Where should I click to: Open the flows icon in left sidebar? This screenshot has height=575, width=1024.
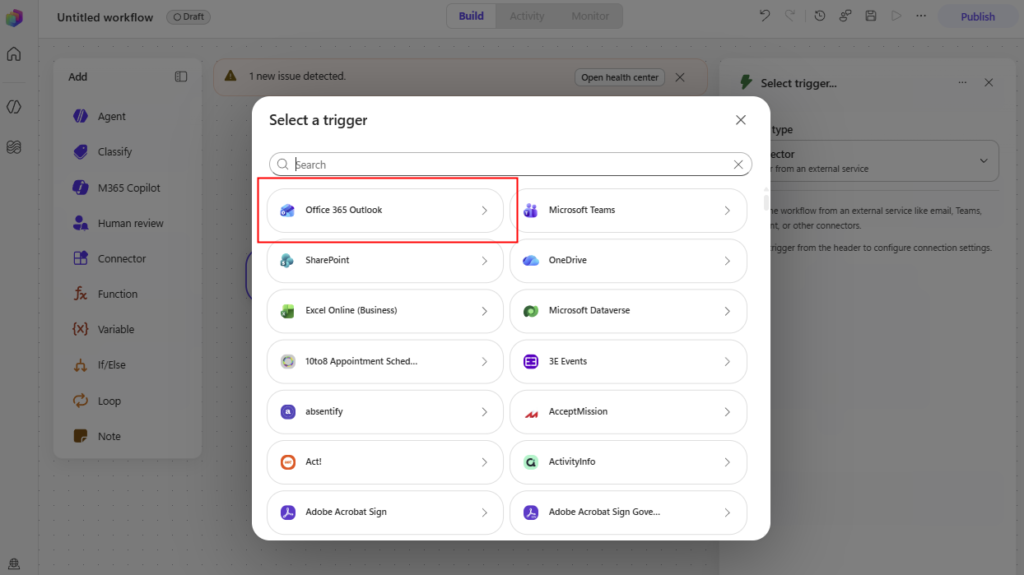click(14, 147)
